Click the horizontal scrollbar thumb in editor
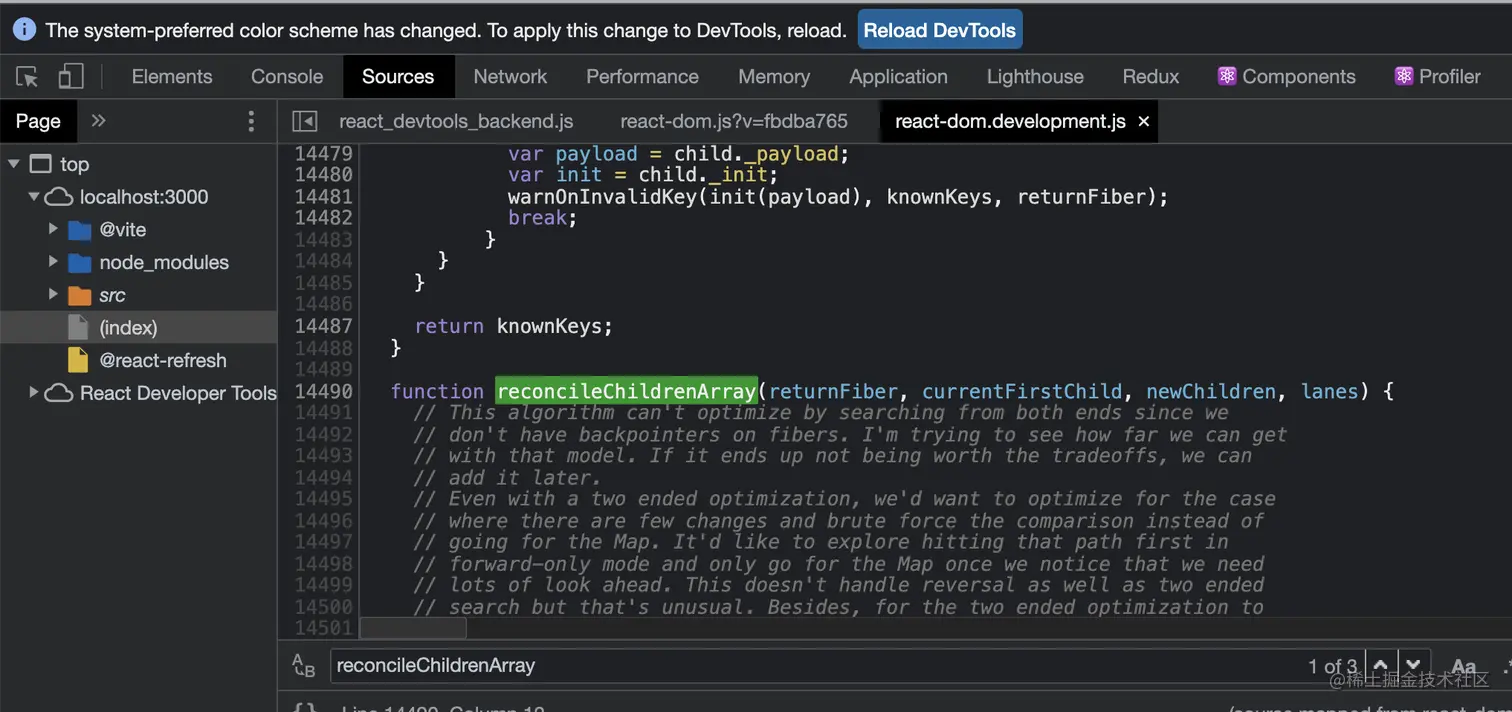Screen dimensions: 1512x712 click(413, 628)
